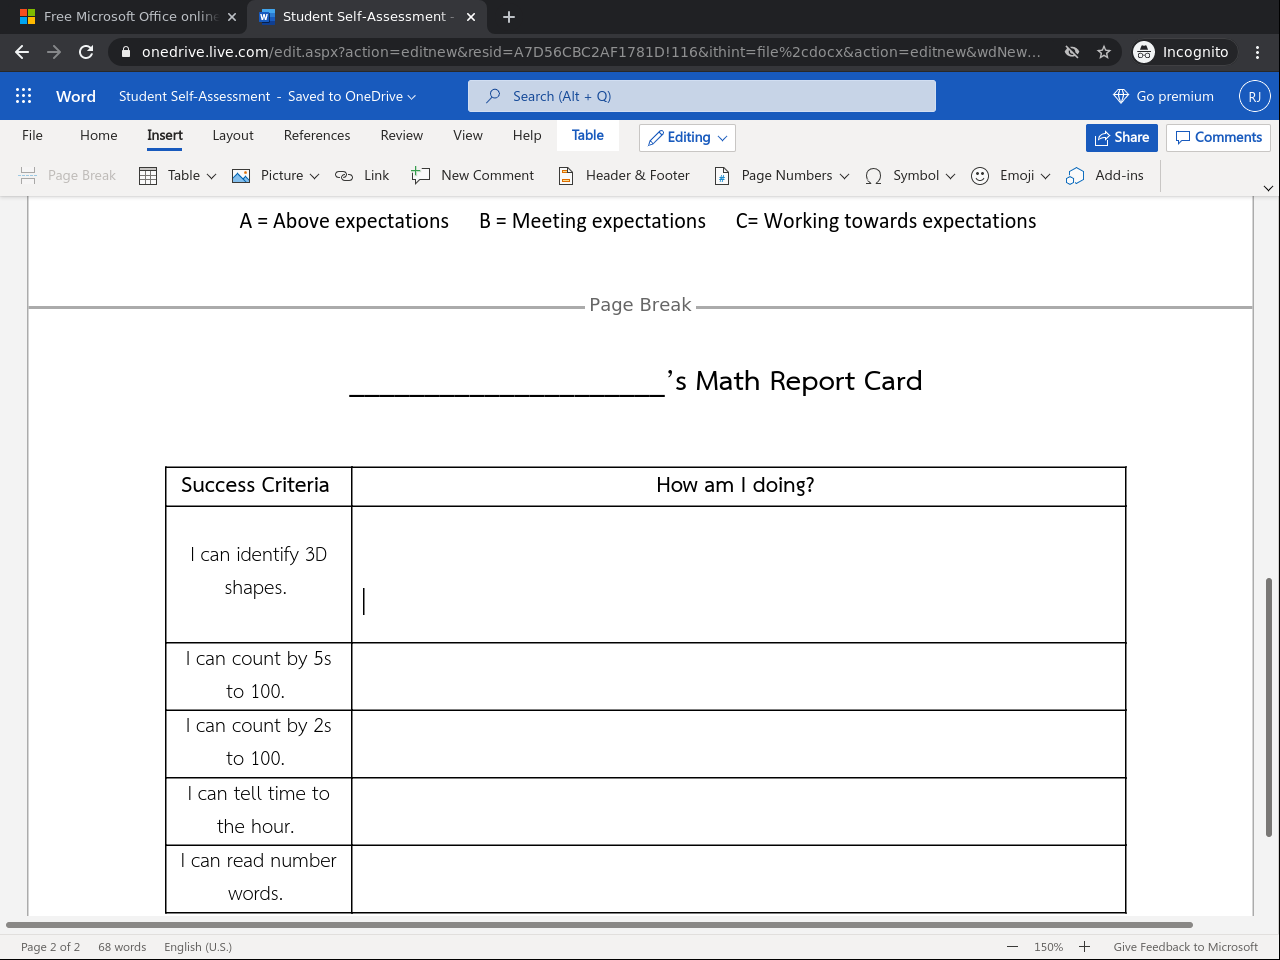Expand the Table dropdown arrow
This screenshot has height=960, width=1280.
point(211,176)
